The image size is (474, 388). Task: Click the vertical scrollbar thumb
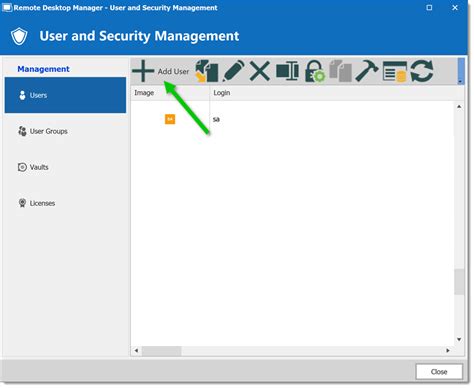pos(459,282)
